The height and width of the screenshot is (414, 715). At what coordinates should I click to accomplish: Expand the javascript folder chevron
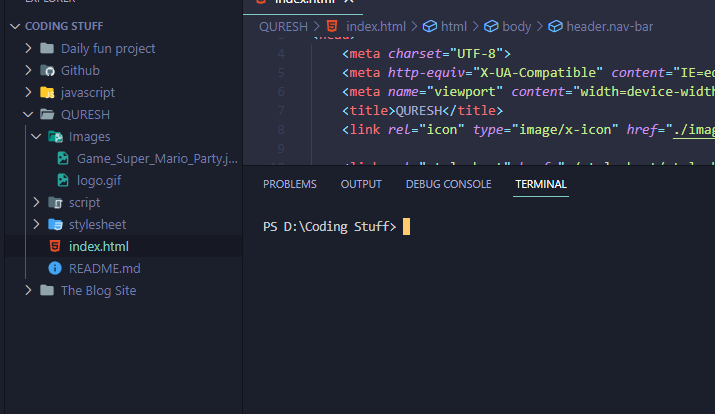pyautogui.click(x=28, y=92)
